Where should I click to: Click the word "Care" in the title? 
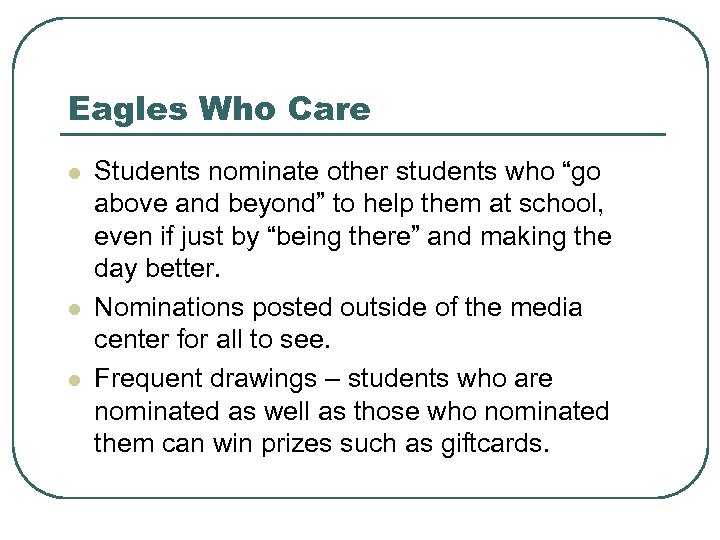click(x=331, y=109)
